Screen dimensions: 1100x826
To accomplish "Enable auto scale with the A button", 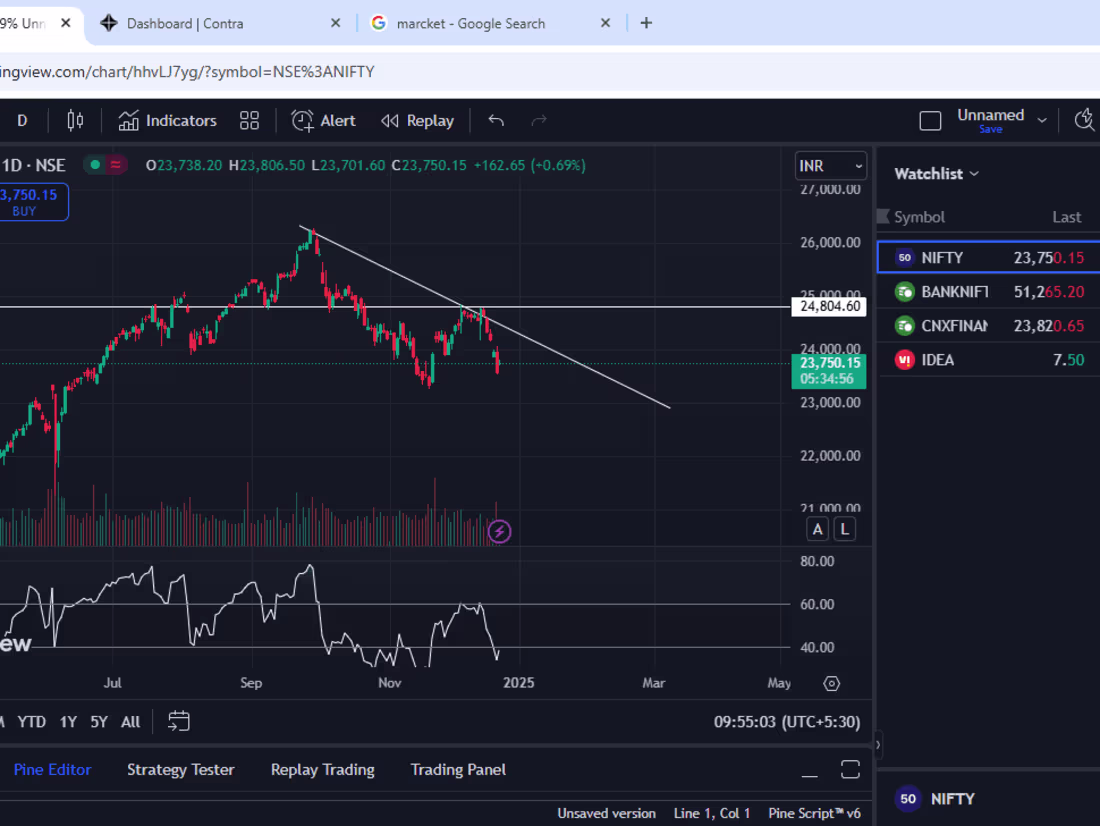I will point(817,528).
